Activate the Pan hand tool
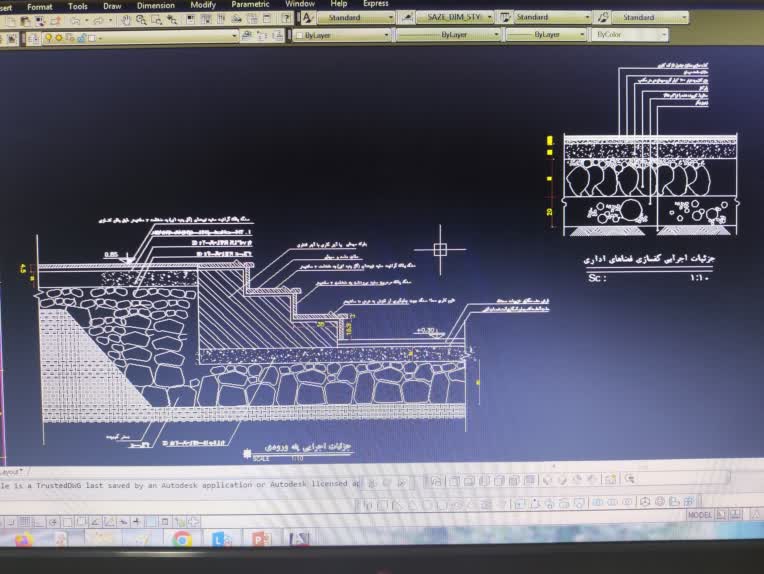 tap(126, 20)
